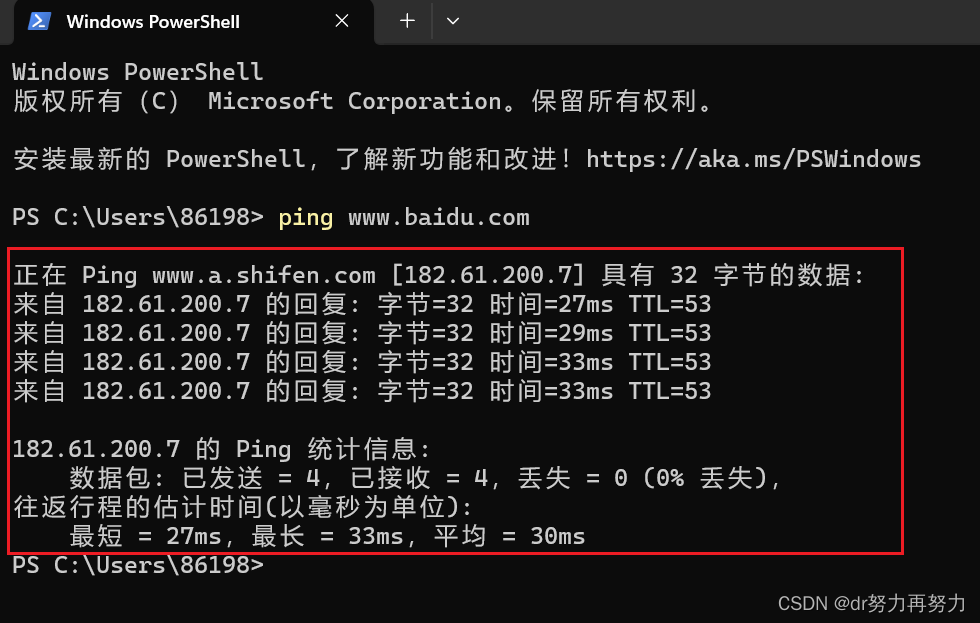Open the terminal tab options chevron

[x=452, y=21]
